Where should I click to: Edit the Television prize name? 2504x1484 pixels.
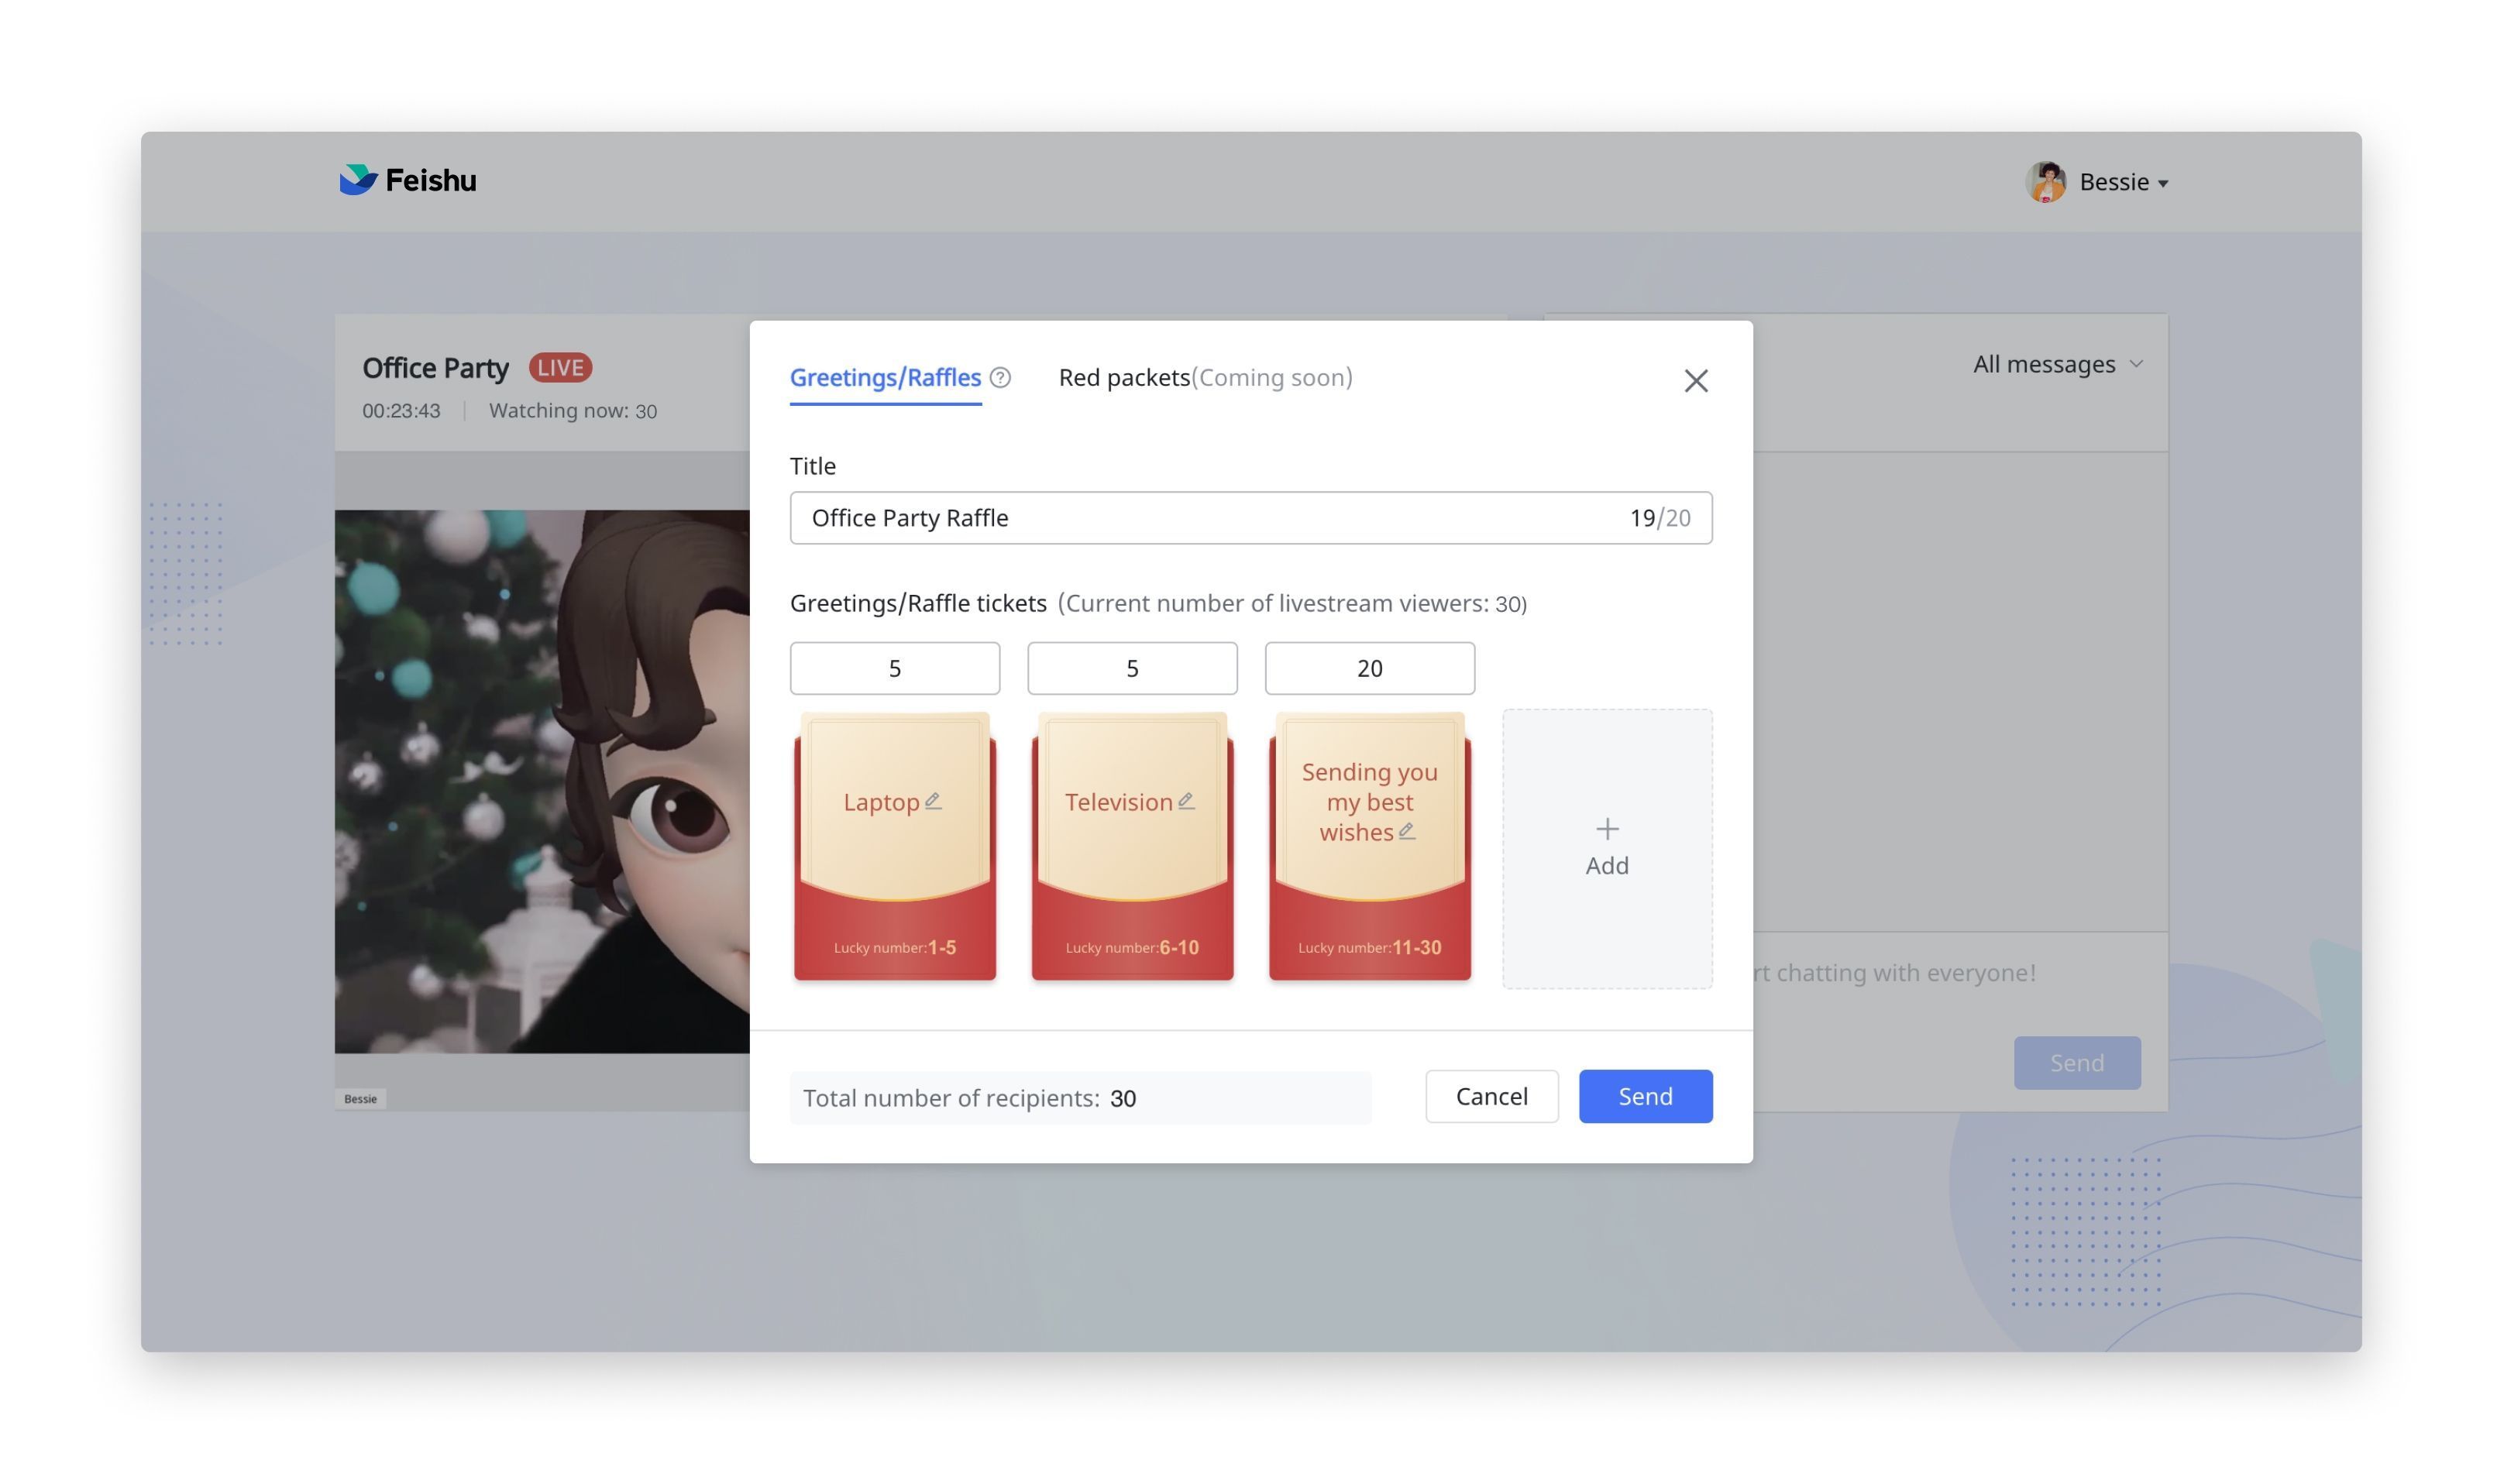click(1187, 800)
